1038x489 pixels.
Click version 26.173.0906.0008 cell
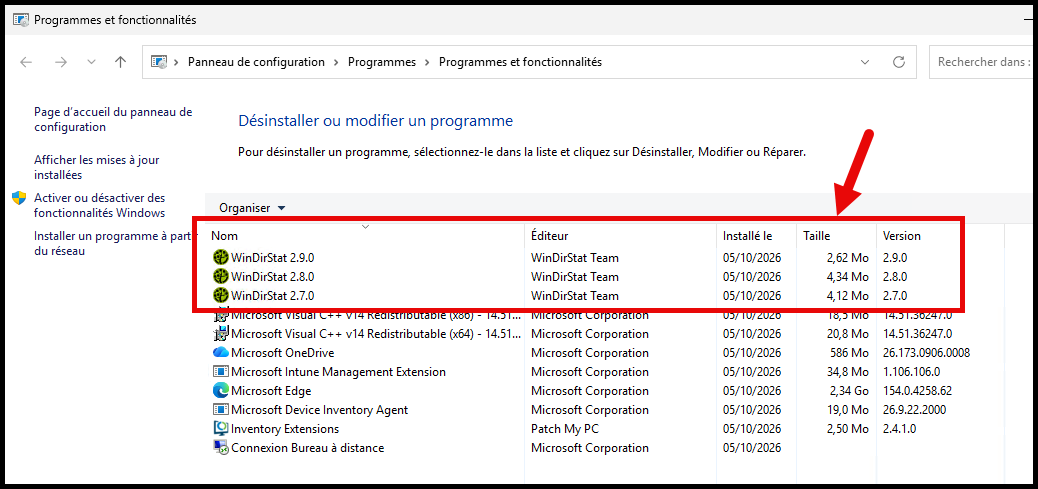[x=925, y=353]
